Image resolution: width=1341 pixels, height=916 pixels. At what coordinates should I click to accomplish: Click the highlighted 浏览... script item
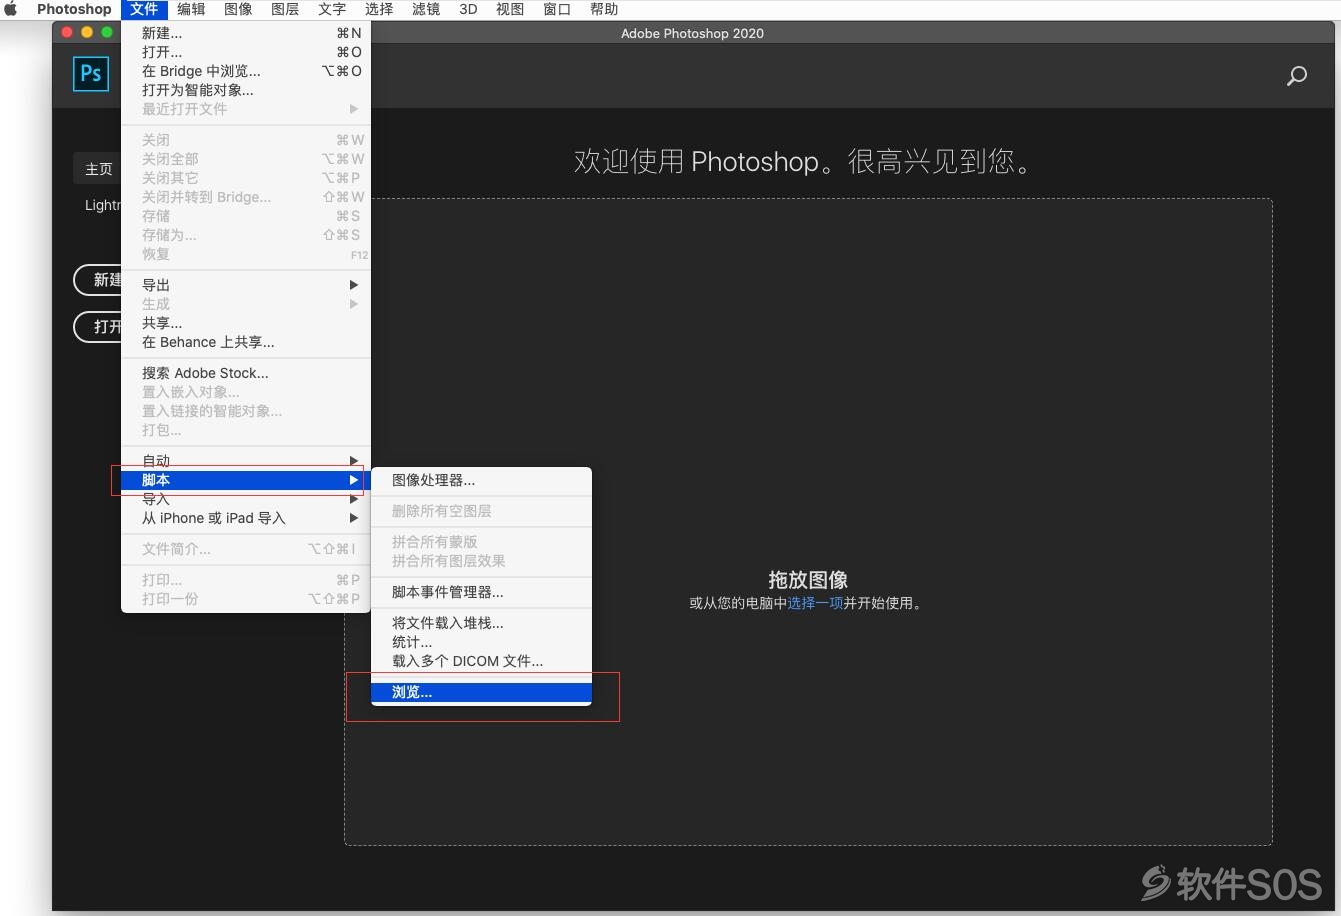click(x=481, y=692)
